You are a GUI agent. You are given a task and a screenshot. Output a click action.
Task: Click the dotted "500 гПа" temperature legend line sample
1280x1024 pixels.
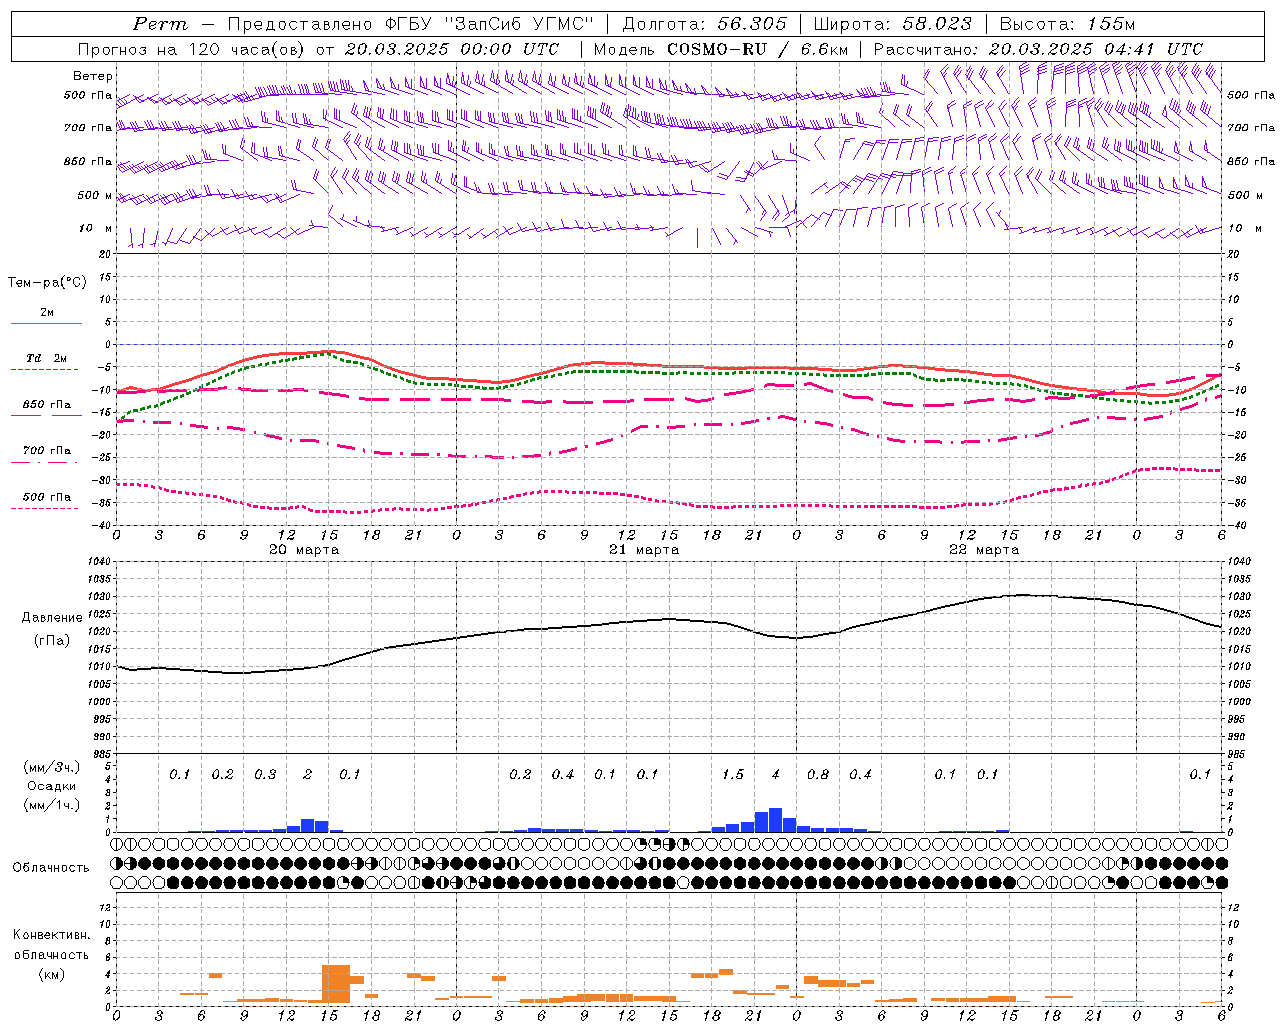pos(46,509)
